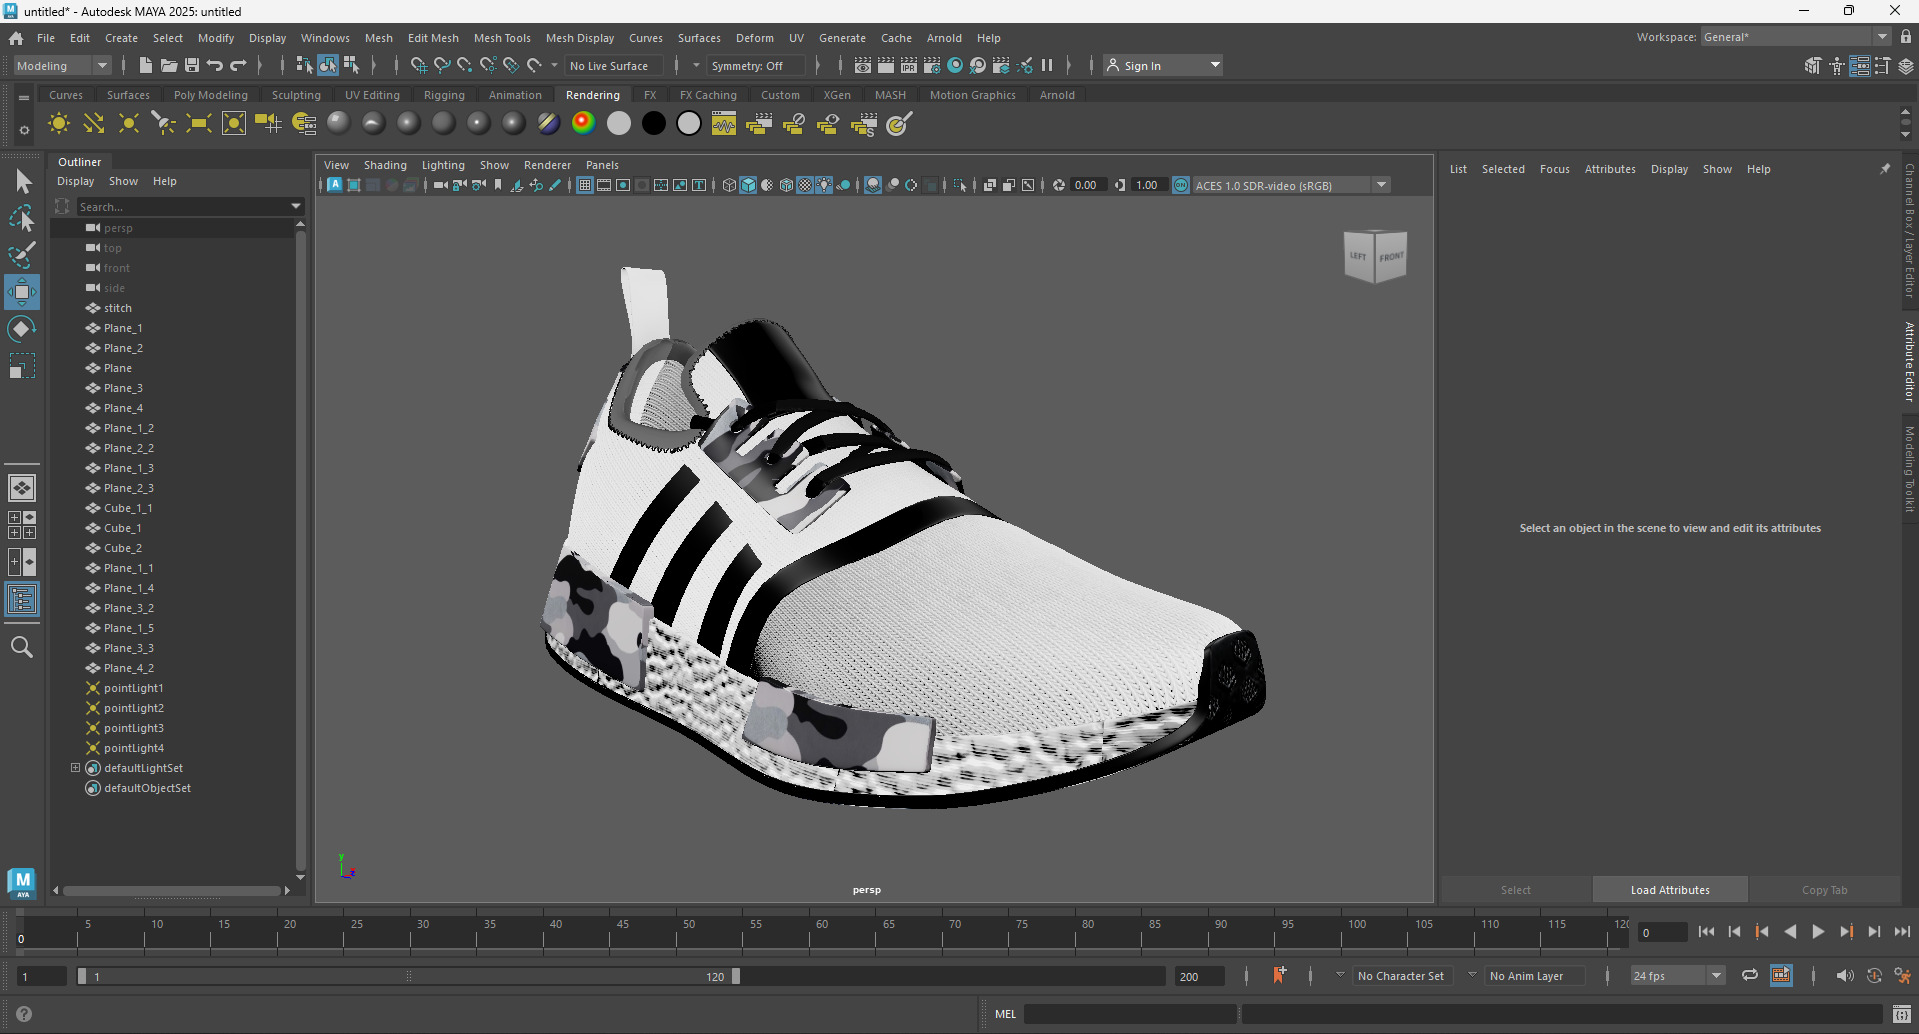Open the search magnifier in left sidebar

click(22, 647)
